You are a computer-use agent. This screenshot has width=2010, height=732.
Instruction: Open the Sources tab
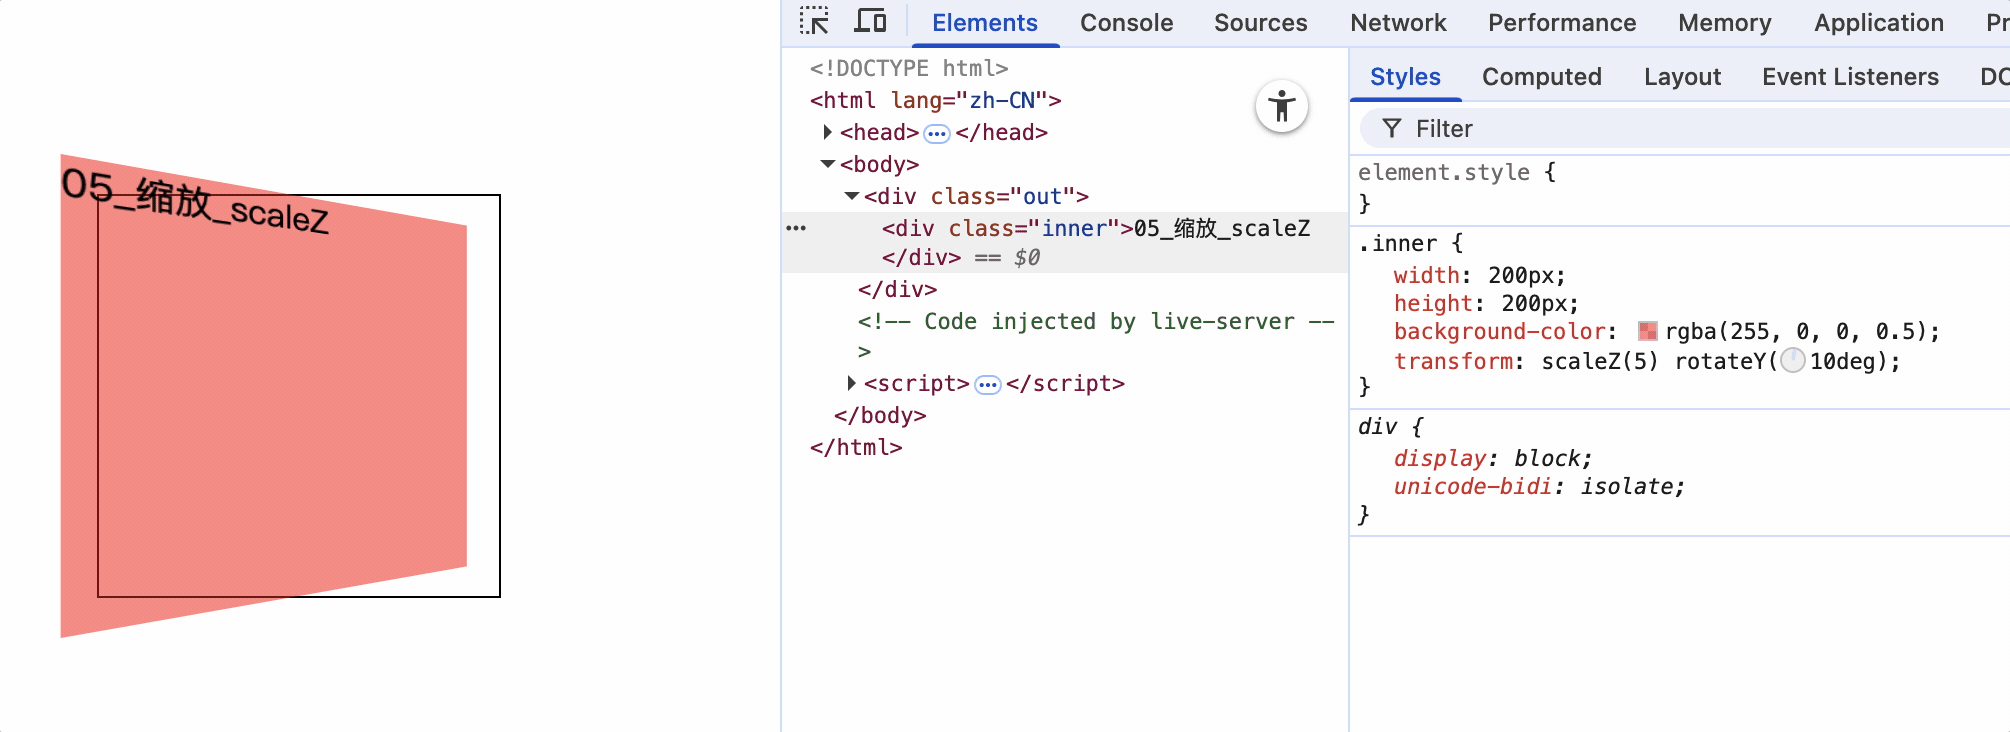(1261, 23)
